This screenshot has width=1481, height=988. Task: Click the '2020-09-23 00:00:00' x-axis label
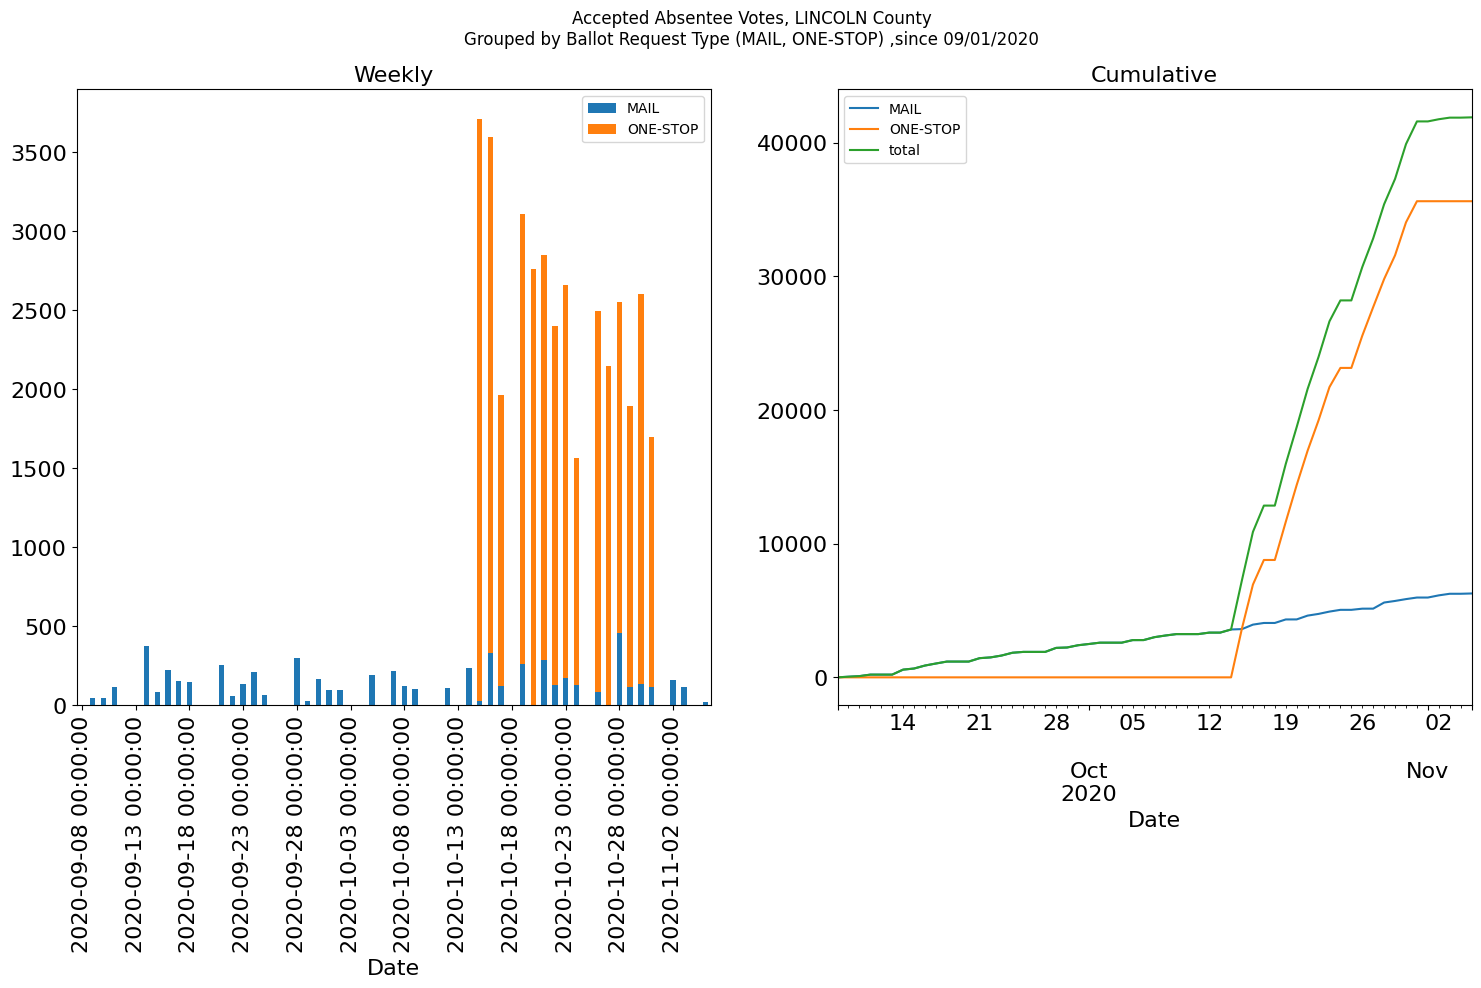click(x=242, y=833)
